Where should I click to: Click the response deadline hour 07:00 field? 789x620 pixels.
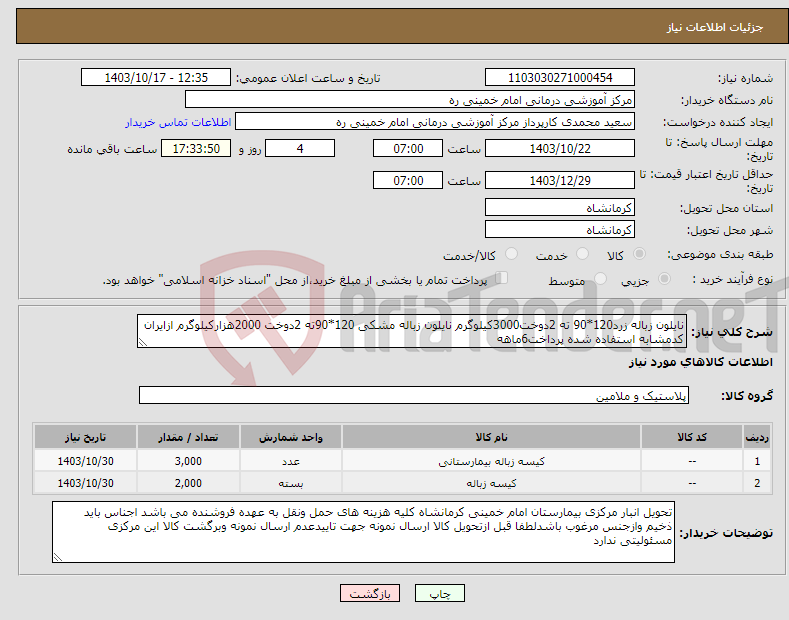(x=408, y=148)
